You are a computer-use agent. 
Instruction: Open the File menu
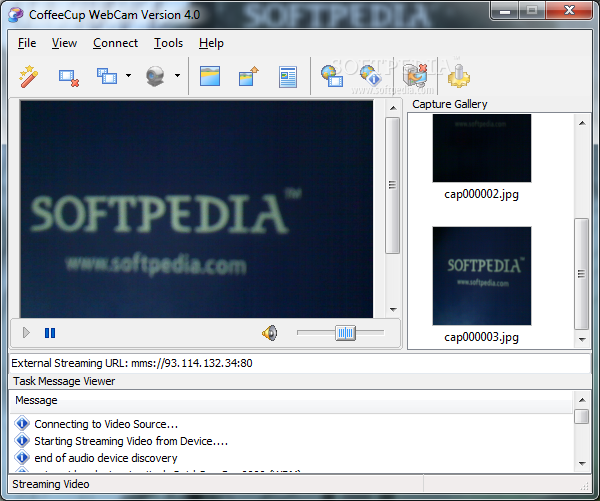[27, 43]
